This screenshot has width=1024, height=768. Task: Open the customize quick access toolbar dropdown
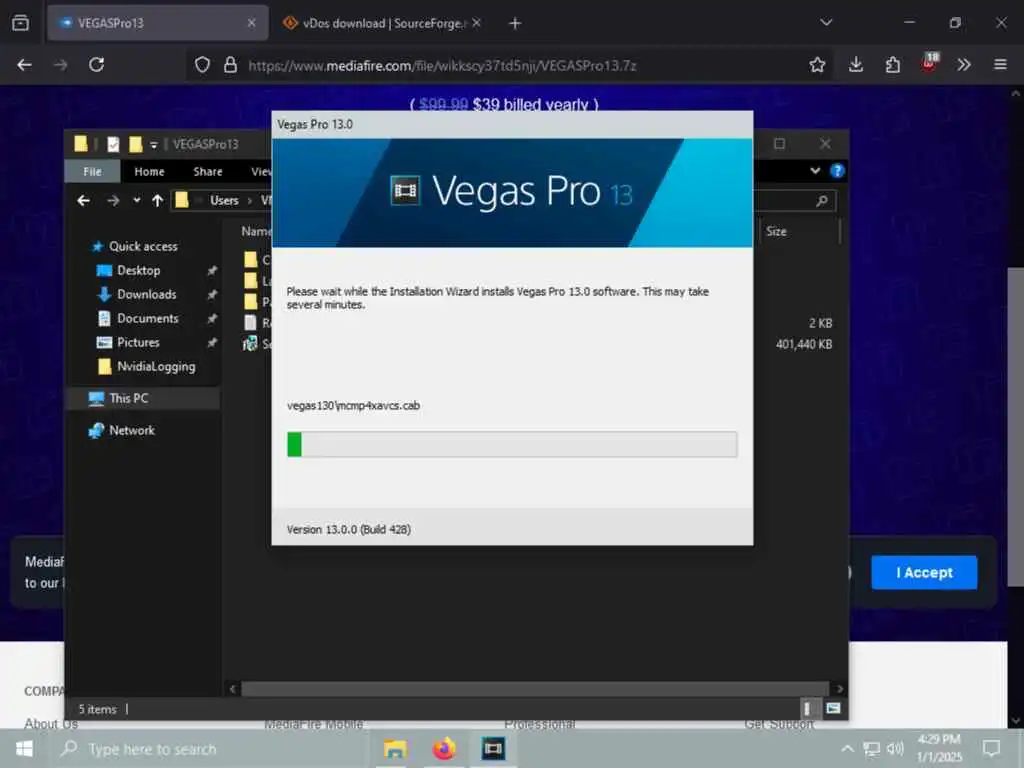click(x=153, y=144)
